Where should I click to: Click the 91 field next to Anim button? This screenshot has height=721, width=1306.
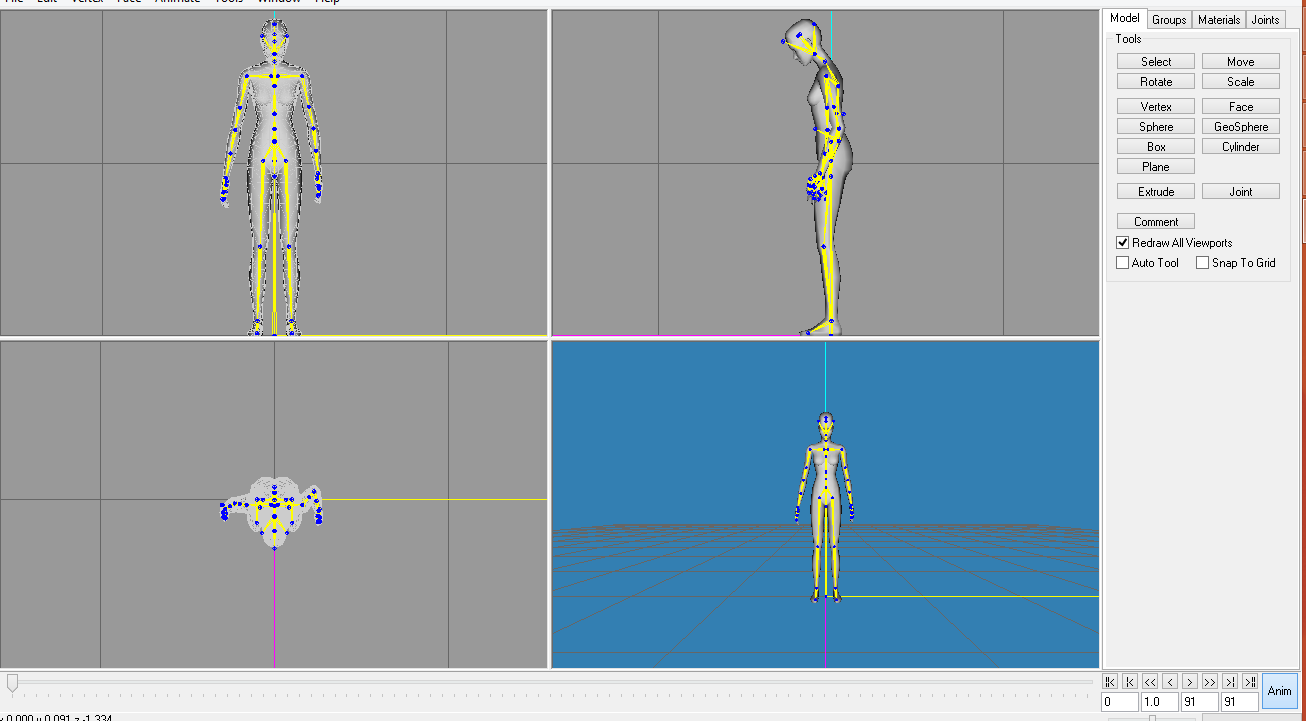(x=1240, y=702)
